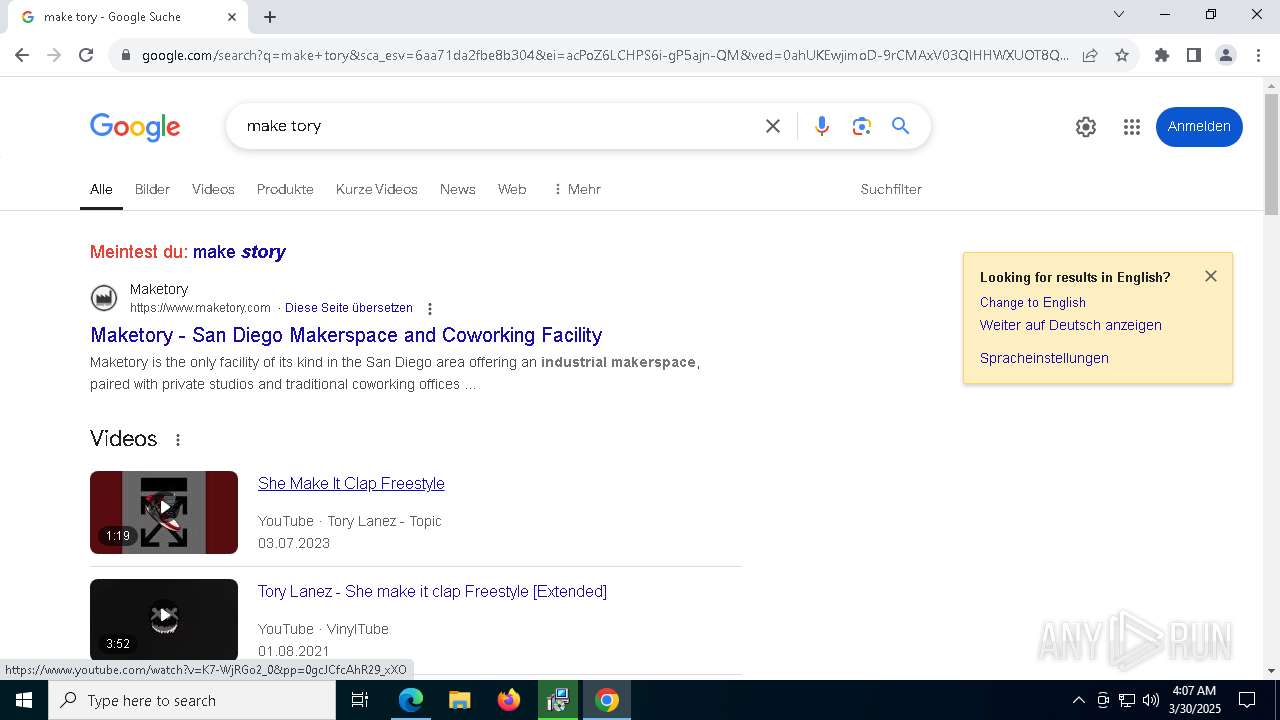
Task: Go back to the previous page
Action: coord(22,55)
